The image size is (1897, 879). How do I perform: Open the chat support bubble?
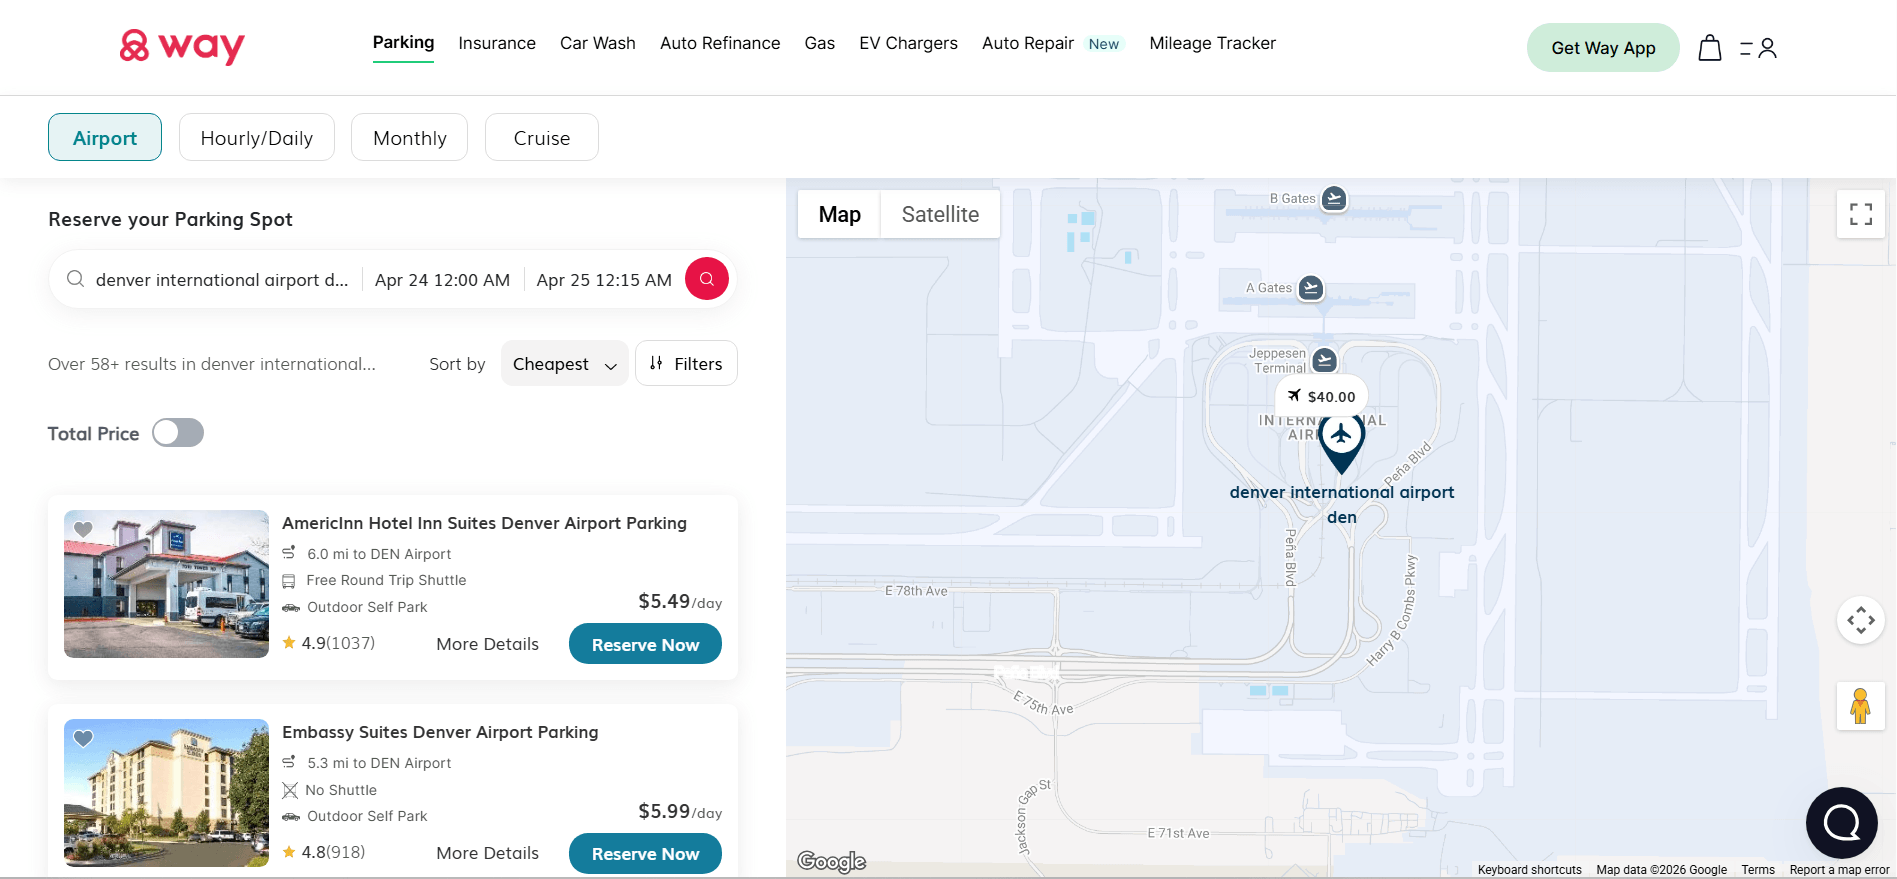[x=1840, y=823]
